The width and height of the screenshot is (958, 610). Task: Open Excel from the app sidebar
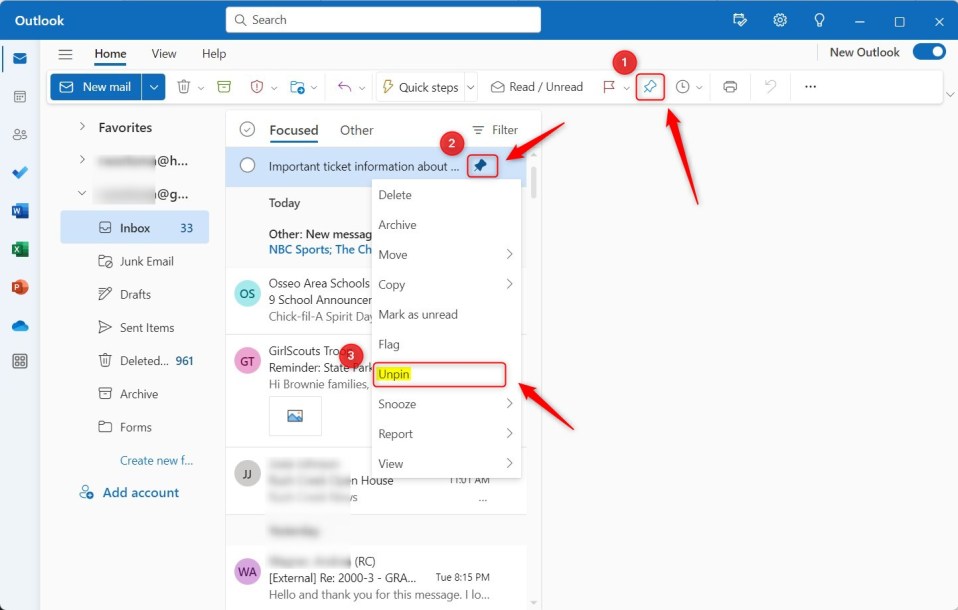pos(19,249)
